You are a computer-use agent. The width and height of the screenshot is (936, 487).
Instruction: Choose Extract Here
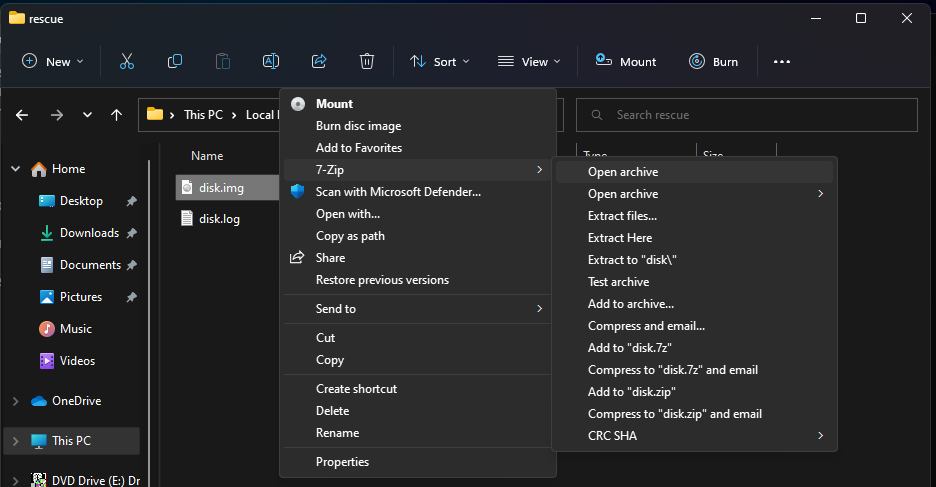(694, 238)
